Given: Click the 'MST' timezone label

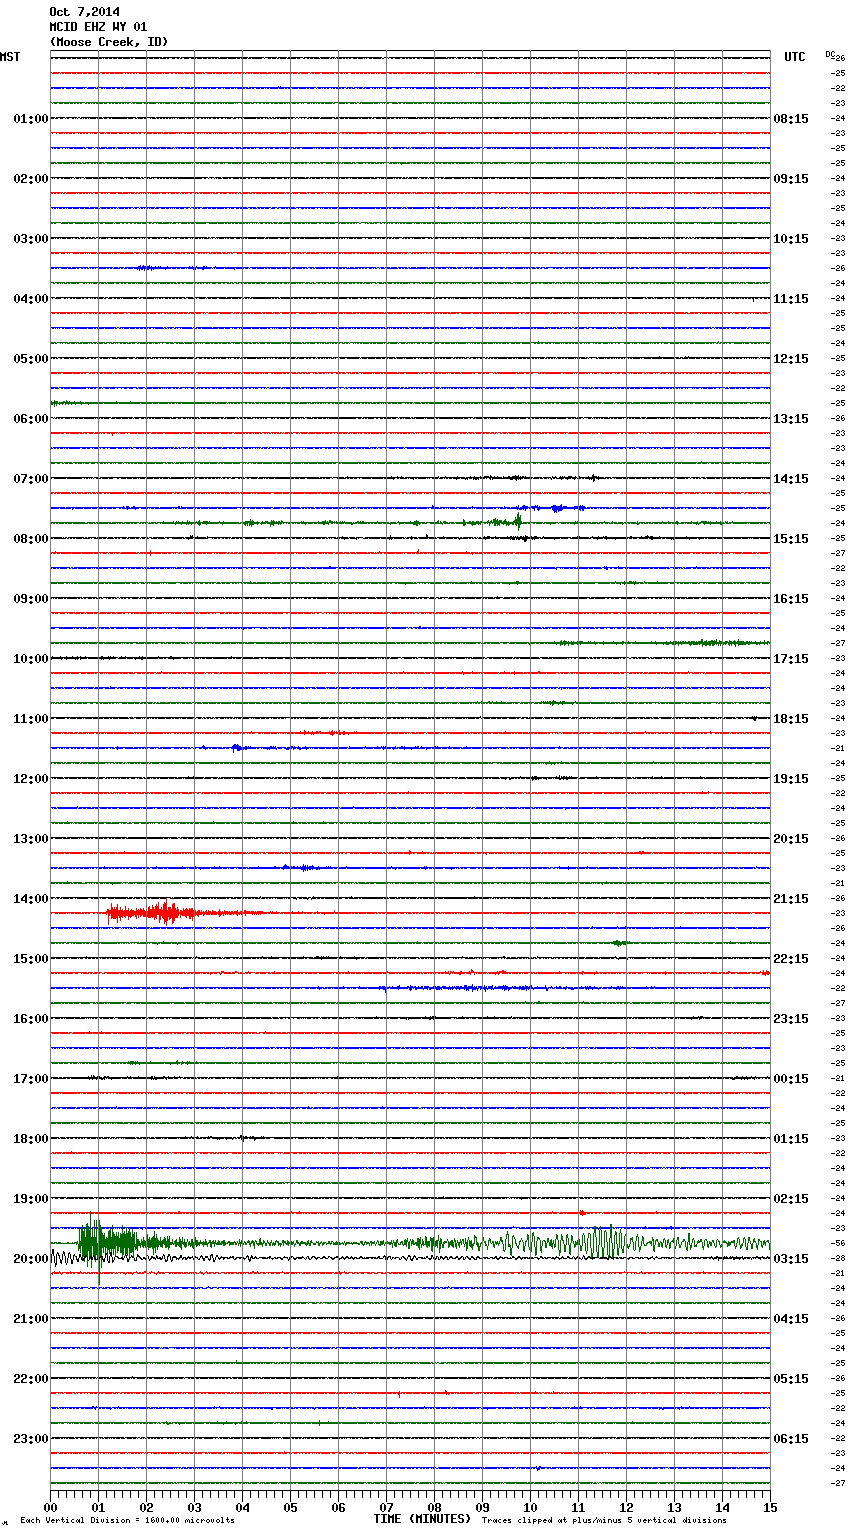Looking at the screenshot, I should tap(10, 57).
